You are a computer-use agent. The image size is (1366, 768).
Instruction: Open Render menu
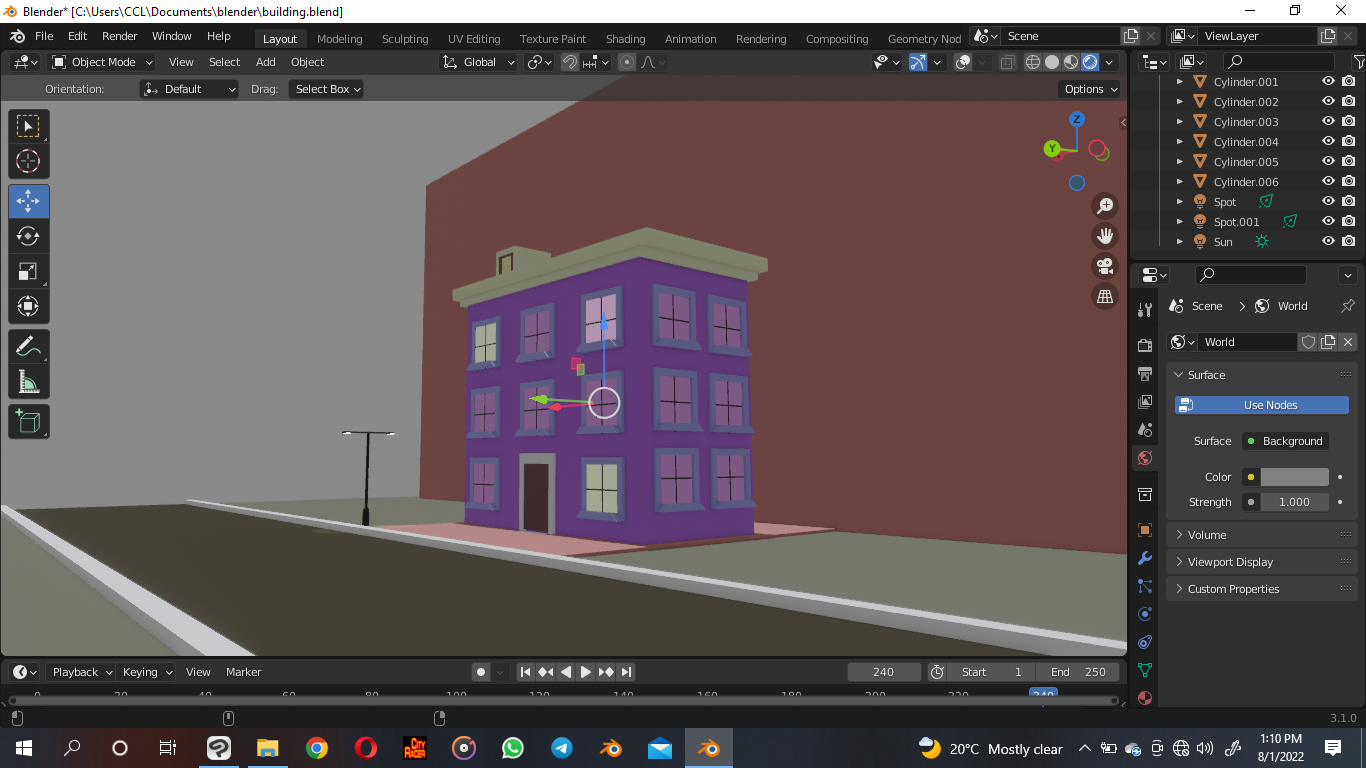coord(120,36)
